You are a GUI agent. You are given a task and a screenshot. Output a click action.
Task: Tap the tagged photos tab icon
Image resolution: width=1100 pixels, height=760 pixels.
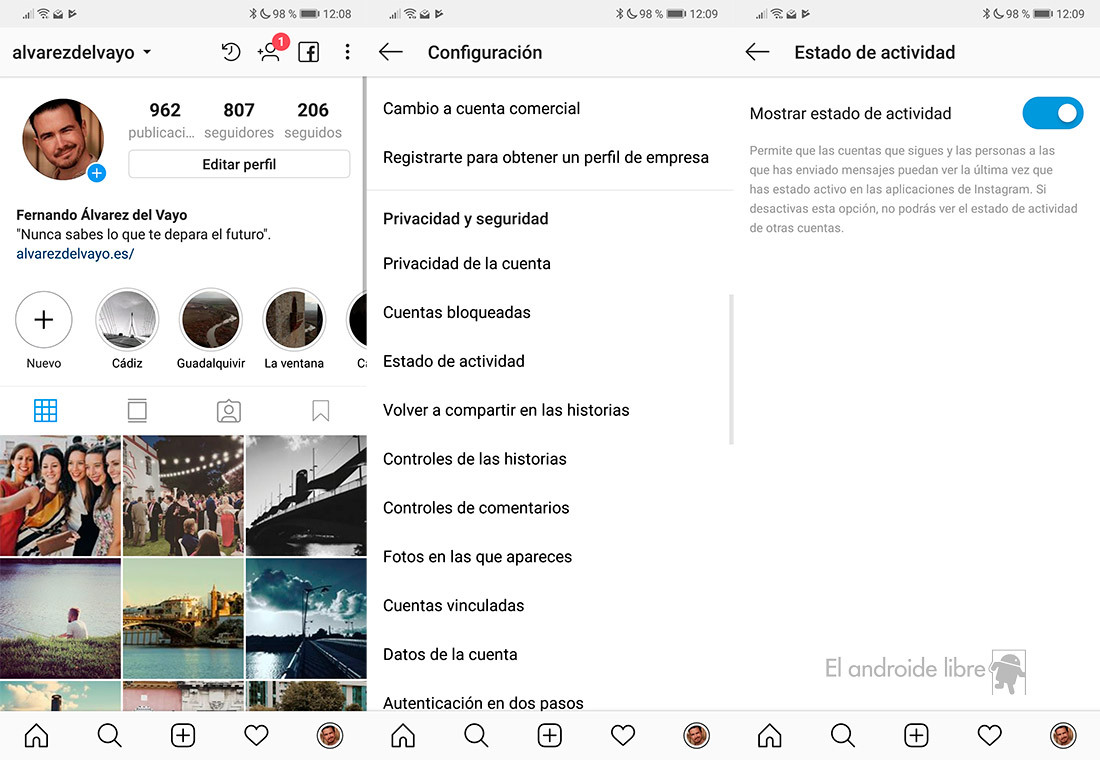[x=229, y=411]
